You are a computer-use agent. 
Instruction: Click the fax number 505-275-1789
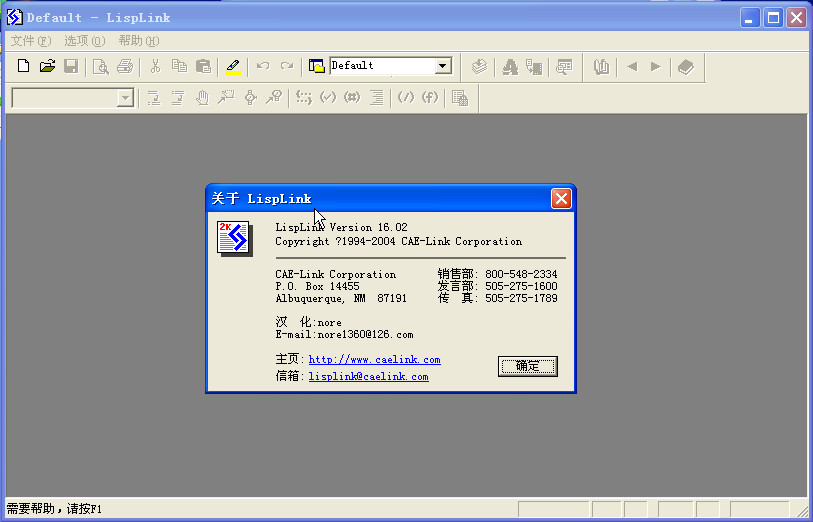coord(521,298)
